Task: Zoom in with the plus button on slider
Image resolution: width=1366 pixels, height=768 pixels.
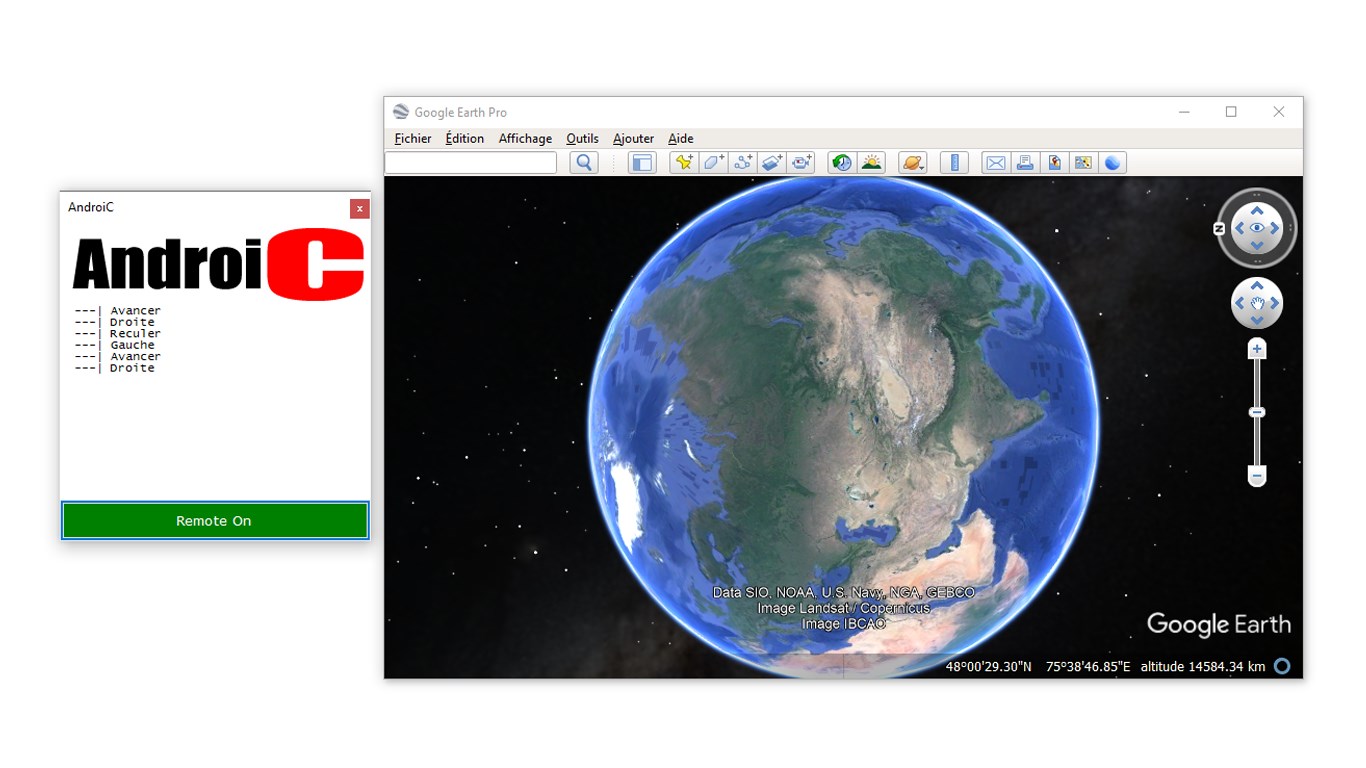Action: (1257, 349)
